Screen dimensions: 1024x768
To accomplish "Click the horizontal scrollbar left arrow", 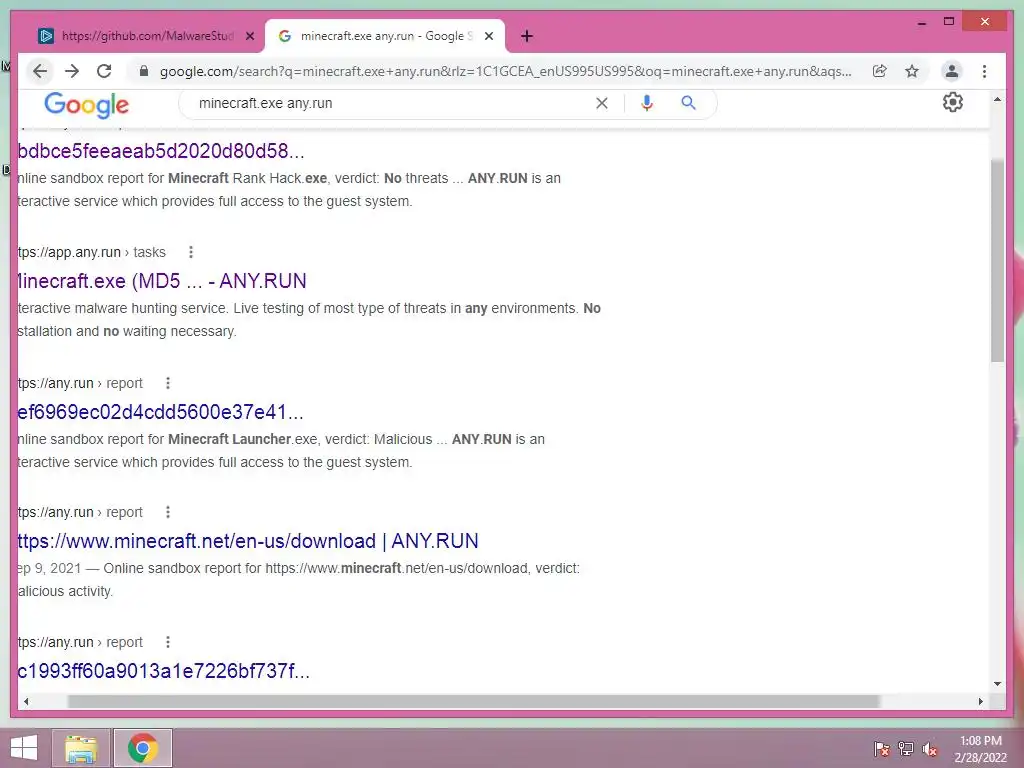I will 25,701.
